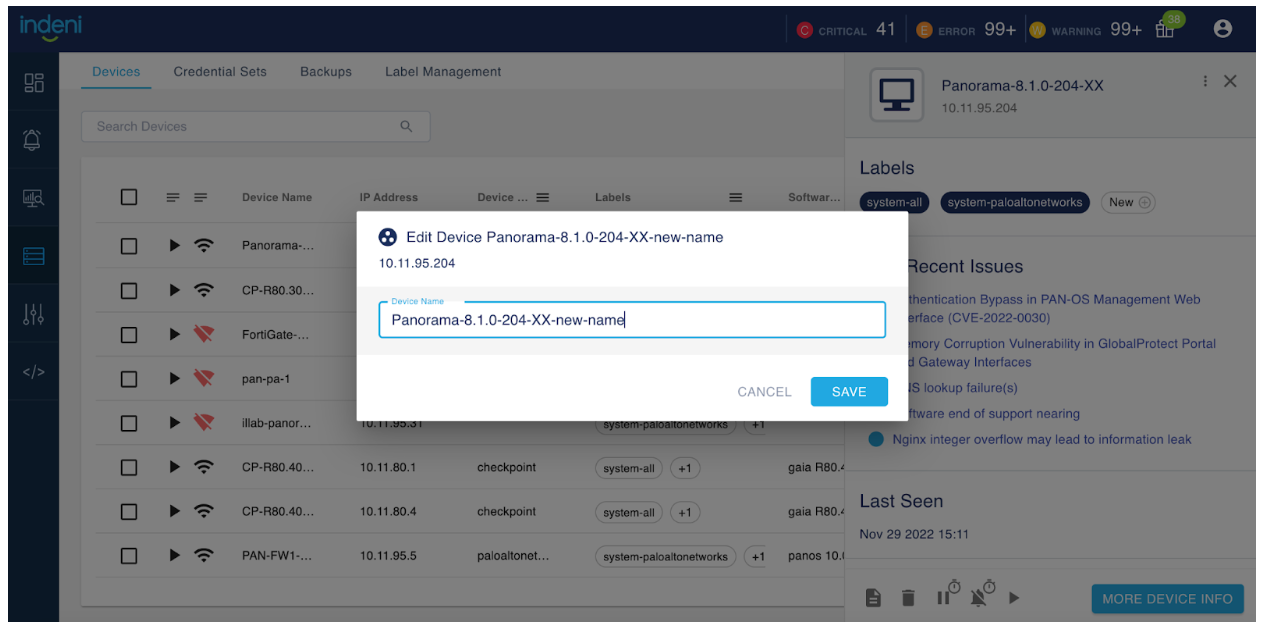Screen dimensions: 1264x632
Task: Click the user account avatar icon
Action: [x=1222, y=29]
